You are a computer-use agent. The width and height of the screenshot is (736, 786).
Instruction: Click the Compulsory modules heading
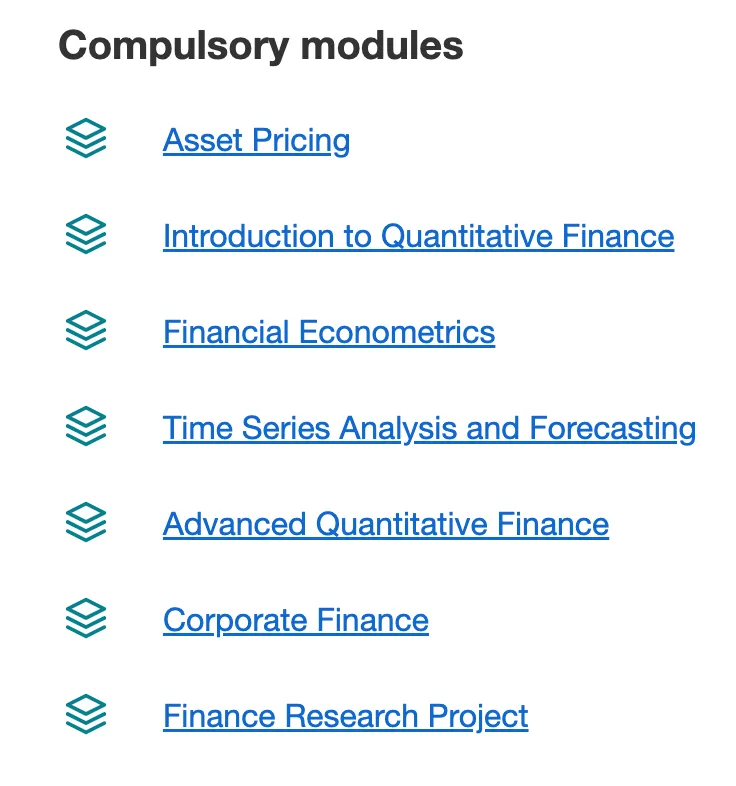(x=260, y=45)
